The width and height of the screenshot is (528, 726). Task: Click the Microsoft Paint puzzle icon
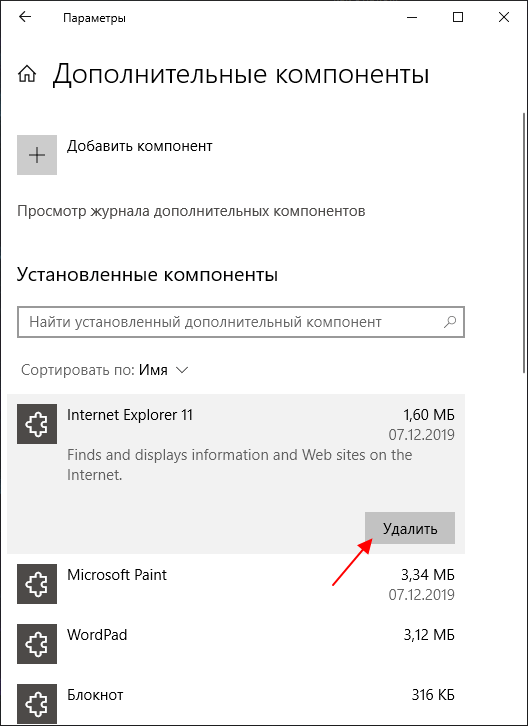tap(37, 584)
